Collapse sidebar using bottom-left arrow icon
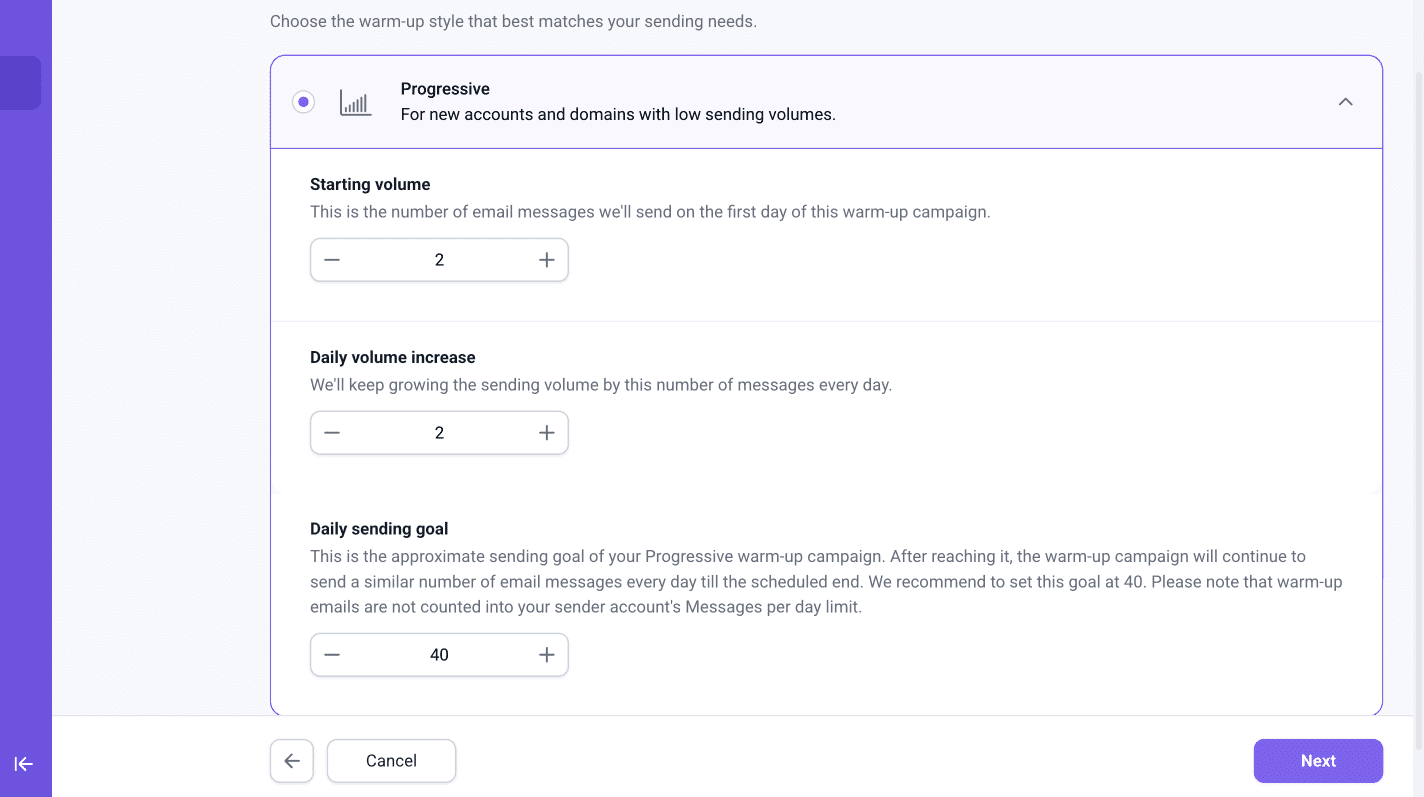This screenshot has width=1424, height=797. (x=24, y=764)
